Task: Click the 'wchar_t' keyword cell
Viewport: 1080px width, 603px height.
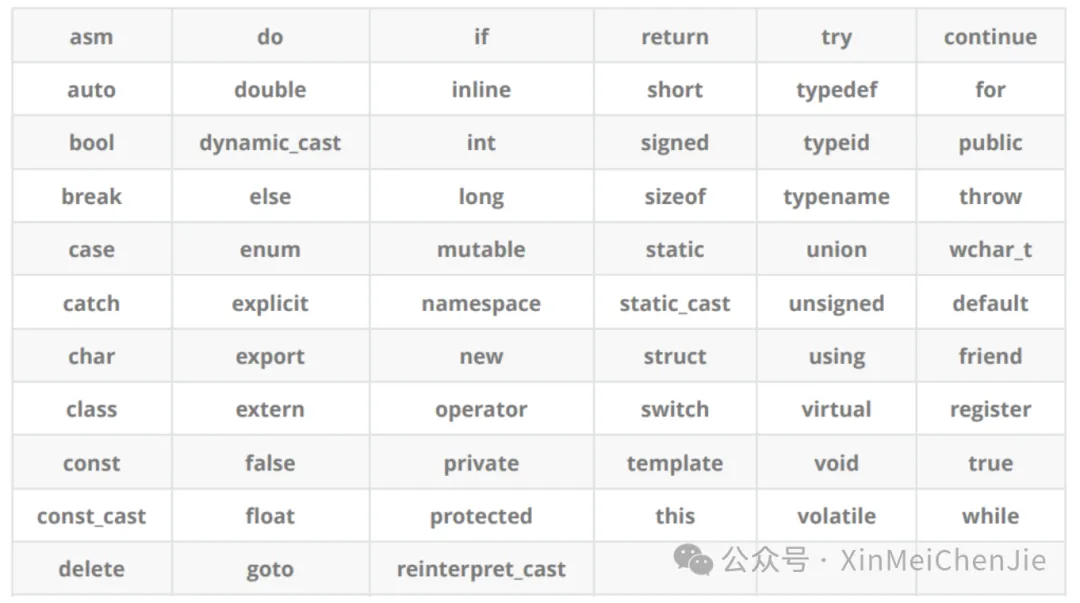Action: click(990, 250)
